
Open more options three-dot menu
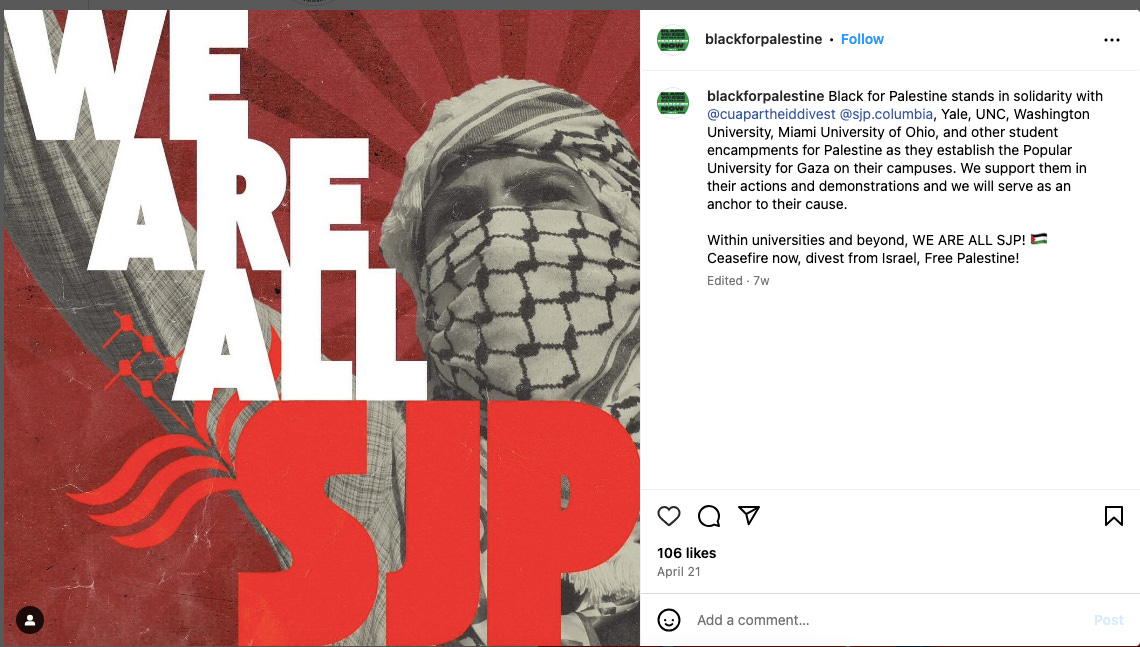pos(1112,40)
